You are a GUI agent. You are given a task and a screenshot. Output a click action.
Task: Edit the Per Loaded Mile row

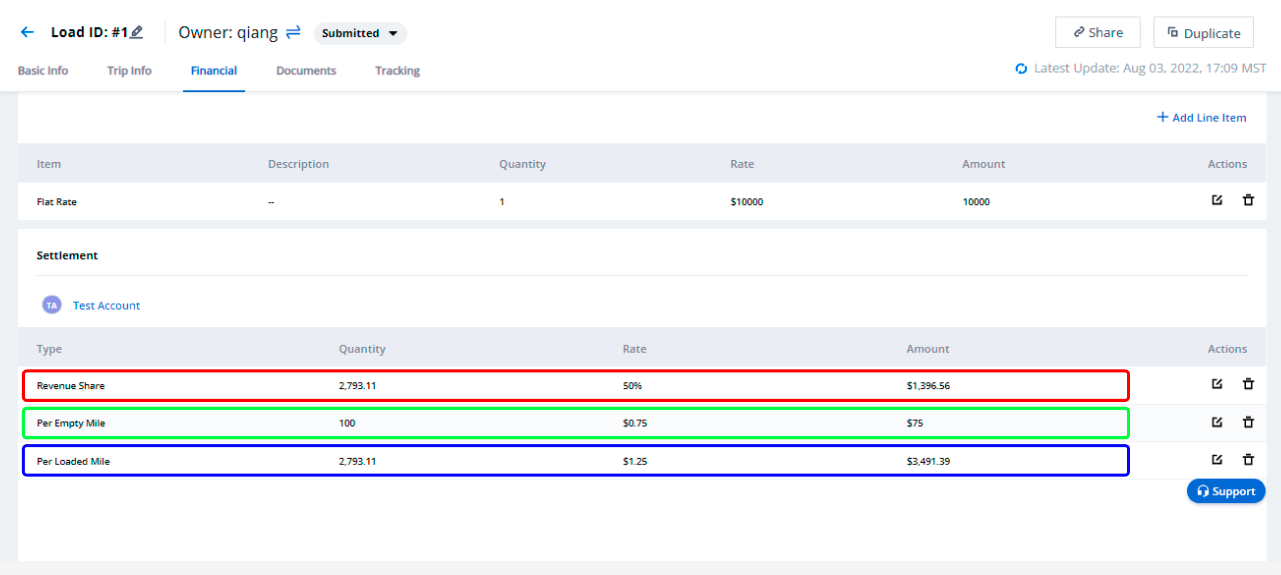coord(1217,459)
